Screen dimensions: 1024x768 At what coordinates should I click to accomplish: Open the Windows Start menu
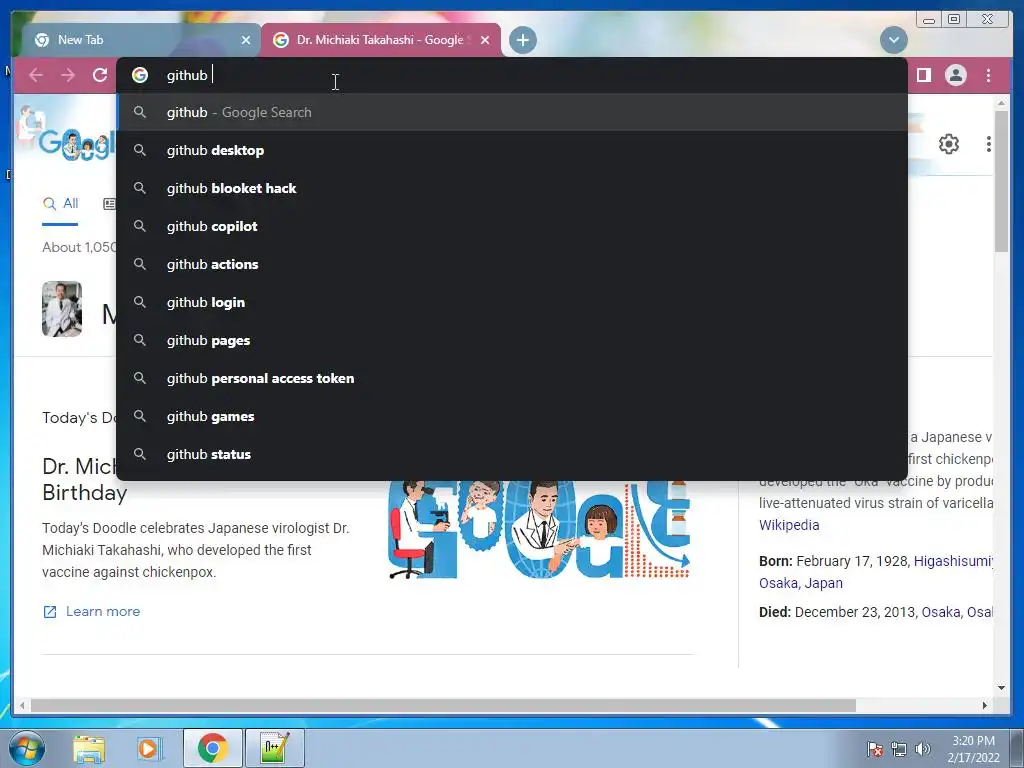pos(27,748)
